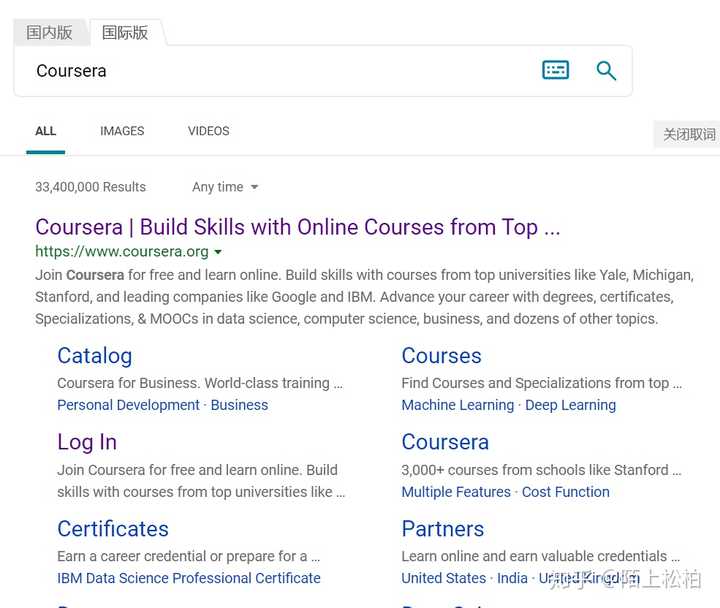Click the Multiple Features link
720x608 pixels.
click(456, 492)
